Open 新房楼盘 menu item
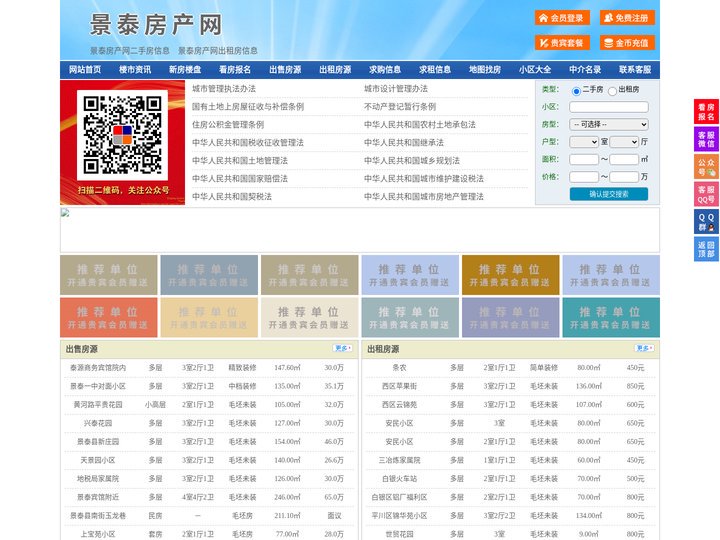 (185, 70)
